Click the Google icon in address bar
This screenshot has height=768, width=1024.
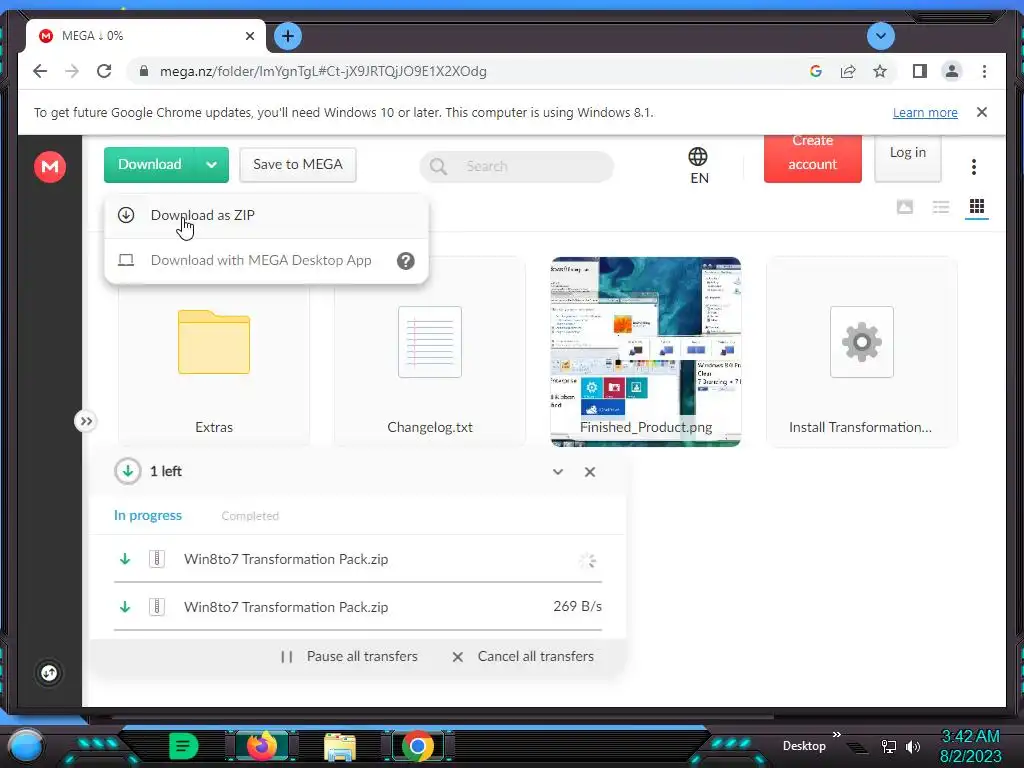(x=816, y=71)
